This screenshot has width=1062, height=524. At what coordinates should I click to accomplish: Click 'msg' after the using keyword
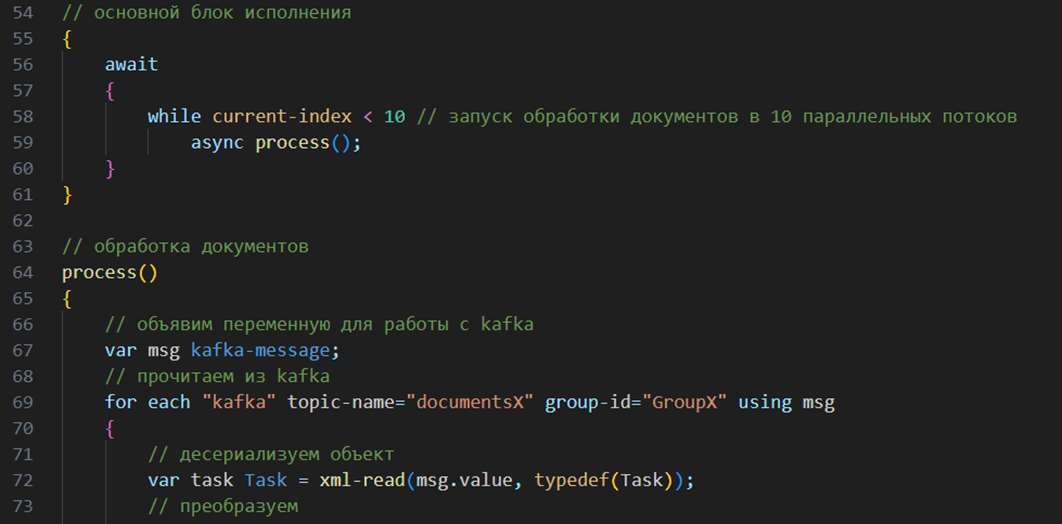(x=819, y=403)
